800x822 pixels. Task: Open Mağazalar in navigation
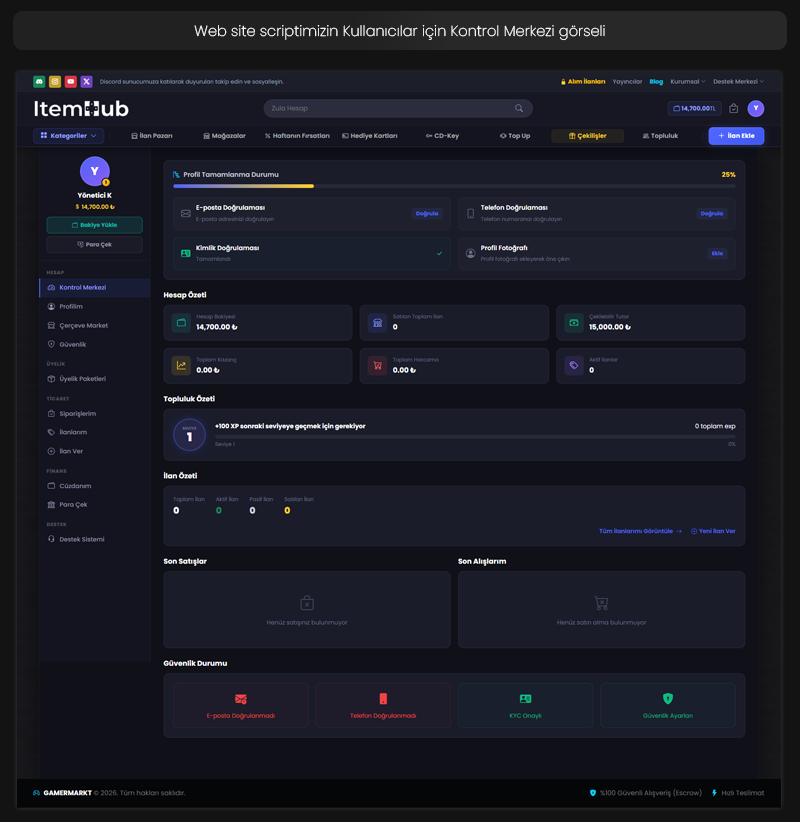[224, 135]
